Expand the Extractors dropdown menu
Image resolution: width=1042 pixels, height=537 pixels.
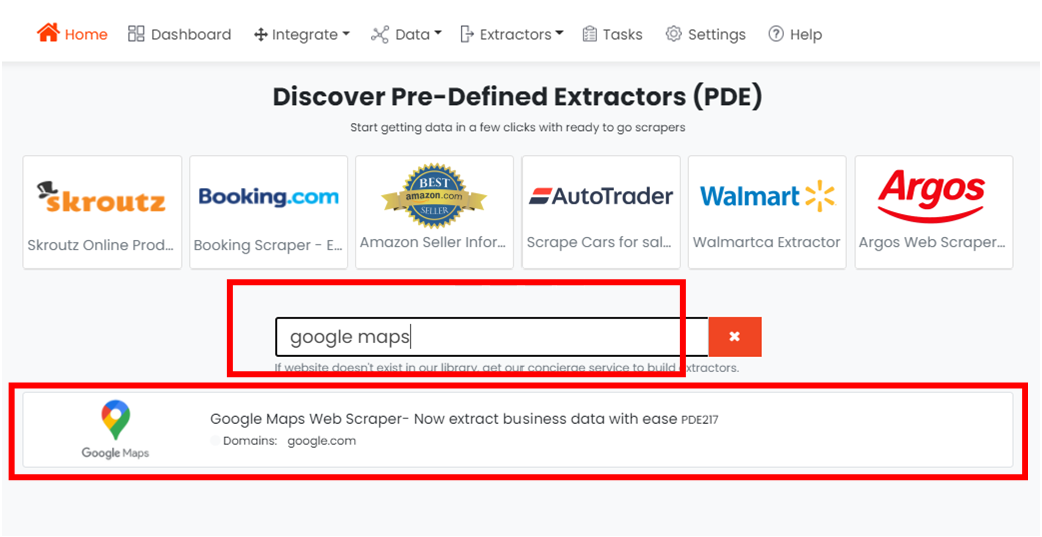(512, 34)
